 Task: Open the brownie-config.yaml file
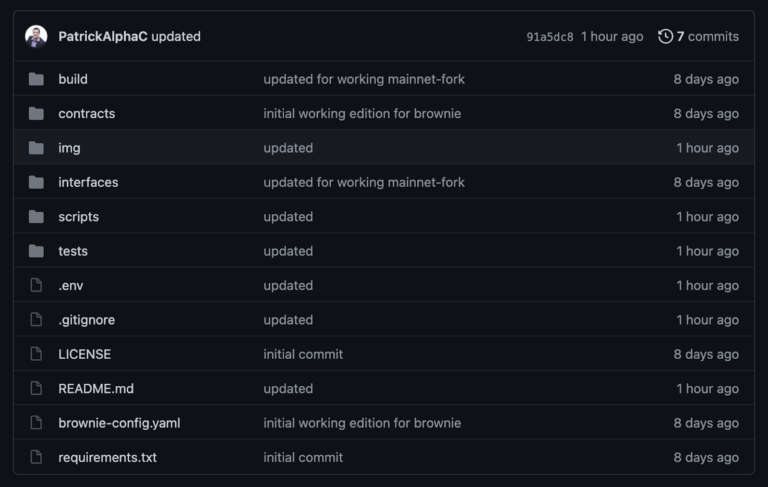119,423
